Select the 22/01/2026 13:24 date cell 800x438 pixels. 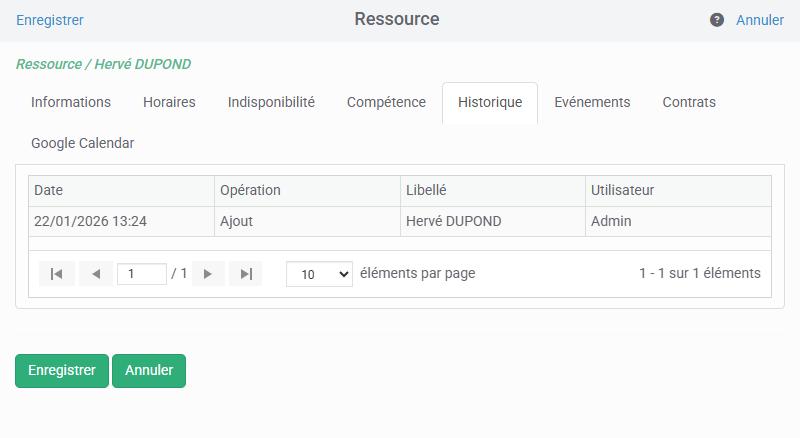121,221
